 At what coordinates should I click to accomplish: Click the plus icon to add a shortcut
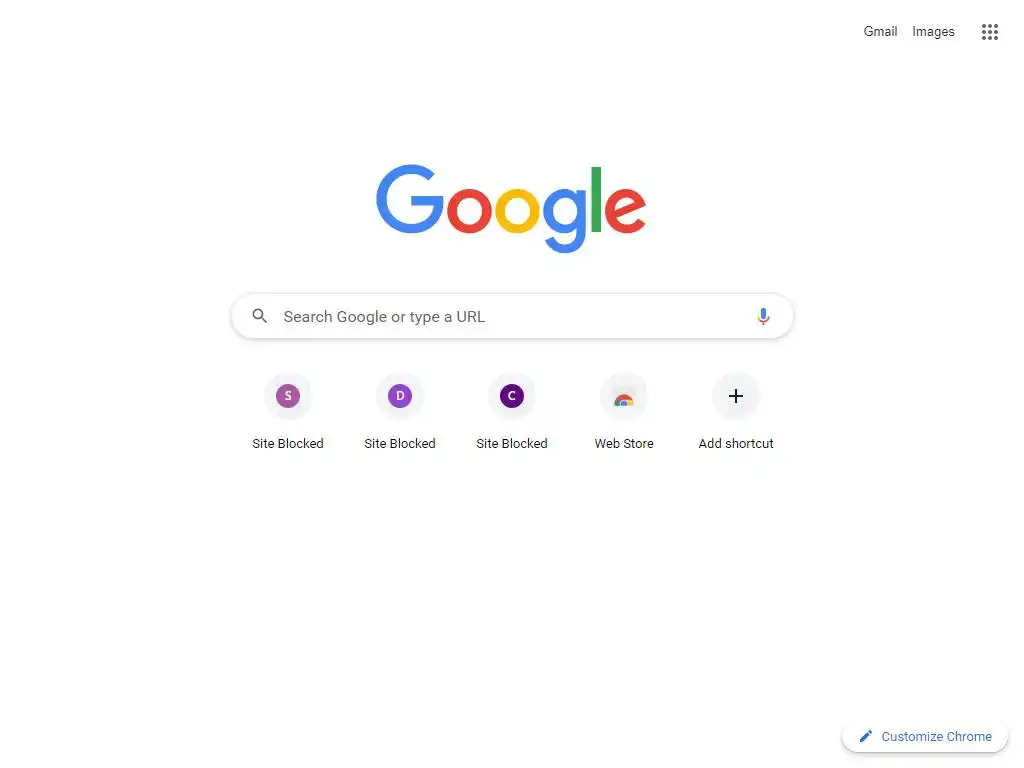coord(736,396)
